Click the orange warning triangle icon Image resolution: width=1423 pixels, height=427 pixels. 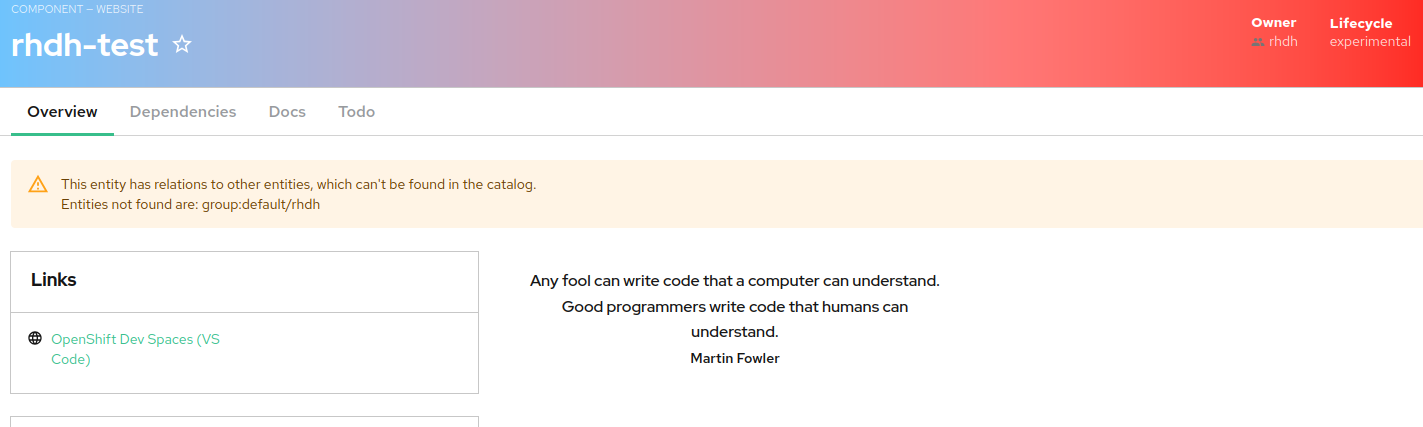(38, 184)
